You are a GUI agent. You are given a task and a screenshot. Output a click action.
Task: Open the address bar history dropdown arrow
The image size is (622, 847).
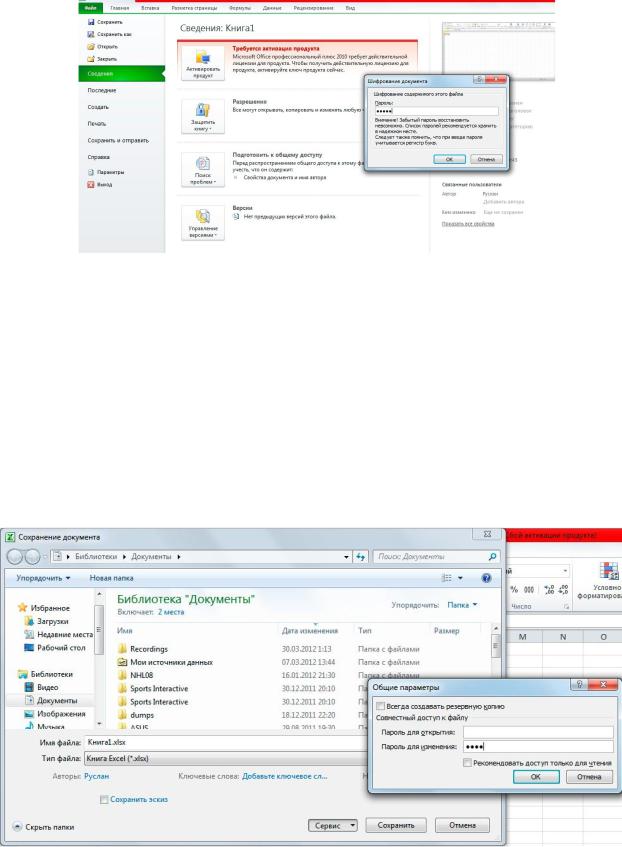click(346, 556)
